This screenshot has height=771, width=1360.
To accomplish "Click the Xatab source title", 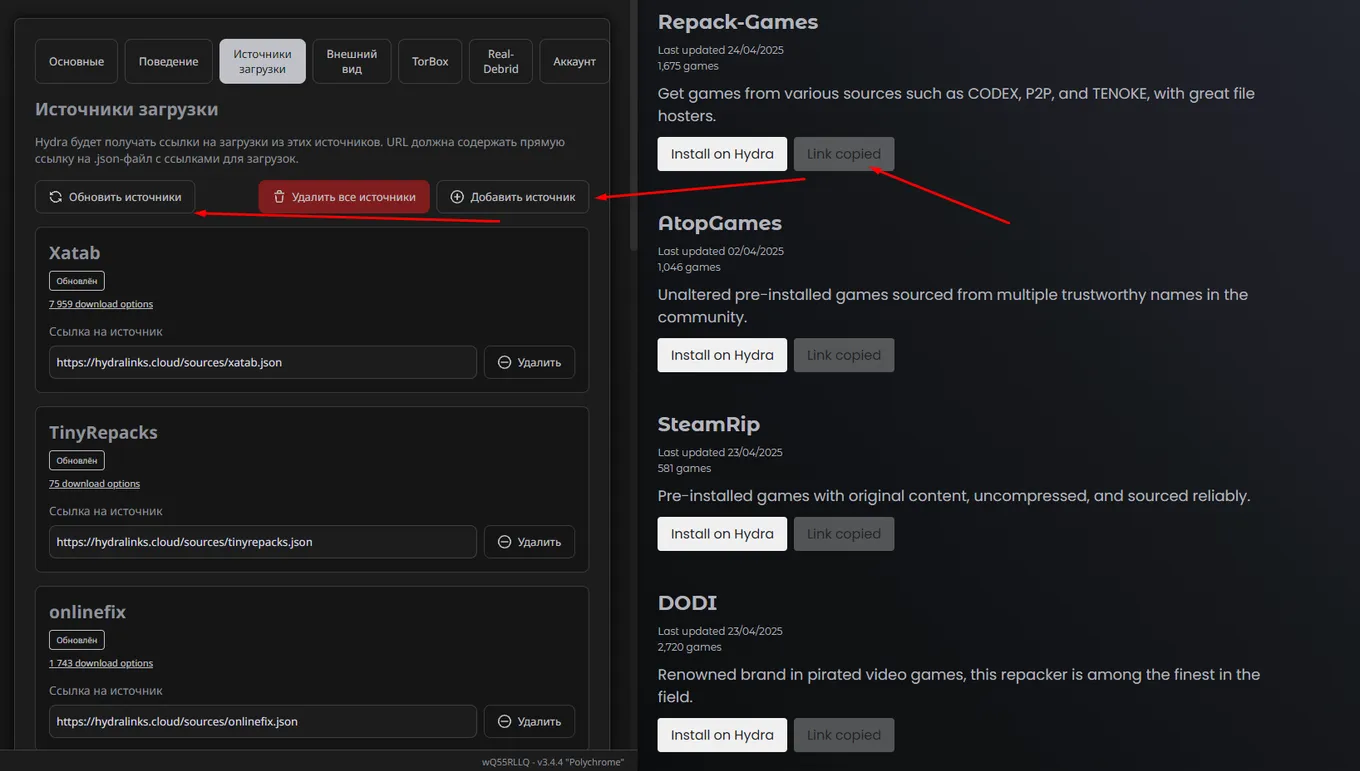I will [75, 253].
